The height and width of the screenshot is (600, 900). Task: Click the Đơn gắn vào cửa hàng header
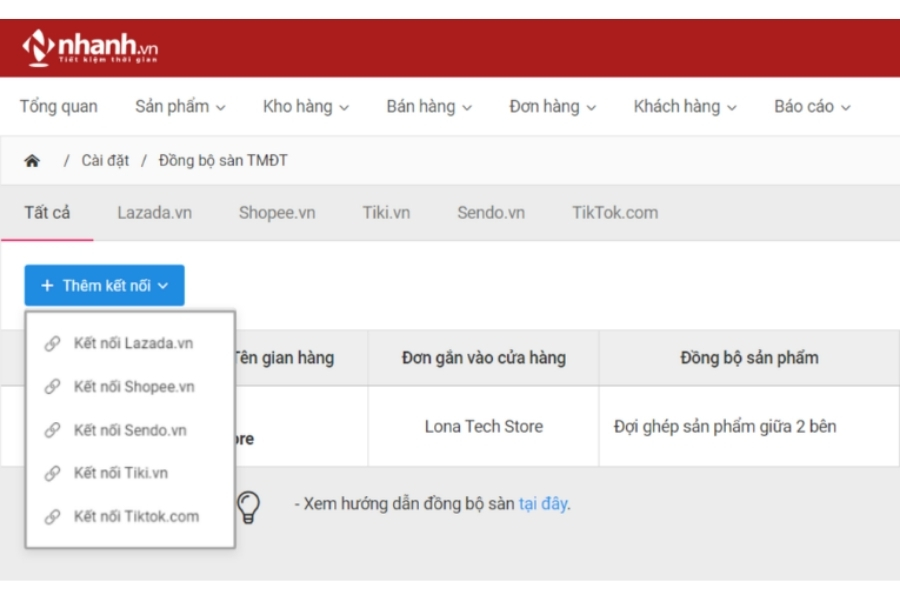(x=483, y=358)
